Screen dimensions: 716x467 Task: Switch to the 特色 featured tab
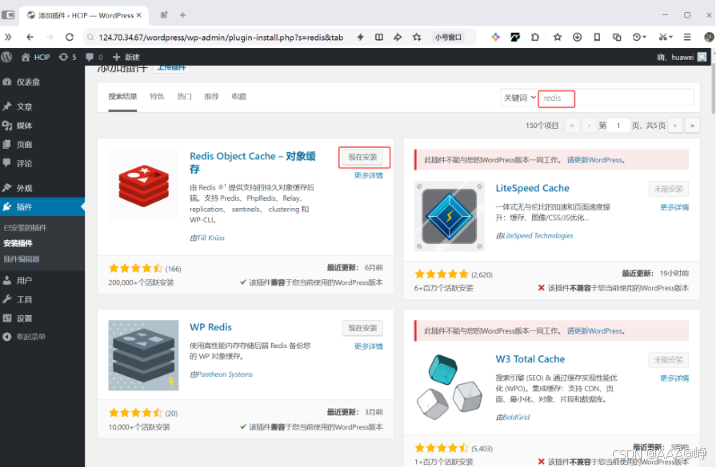pyautogui.click(x=157, y=96)
